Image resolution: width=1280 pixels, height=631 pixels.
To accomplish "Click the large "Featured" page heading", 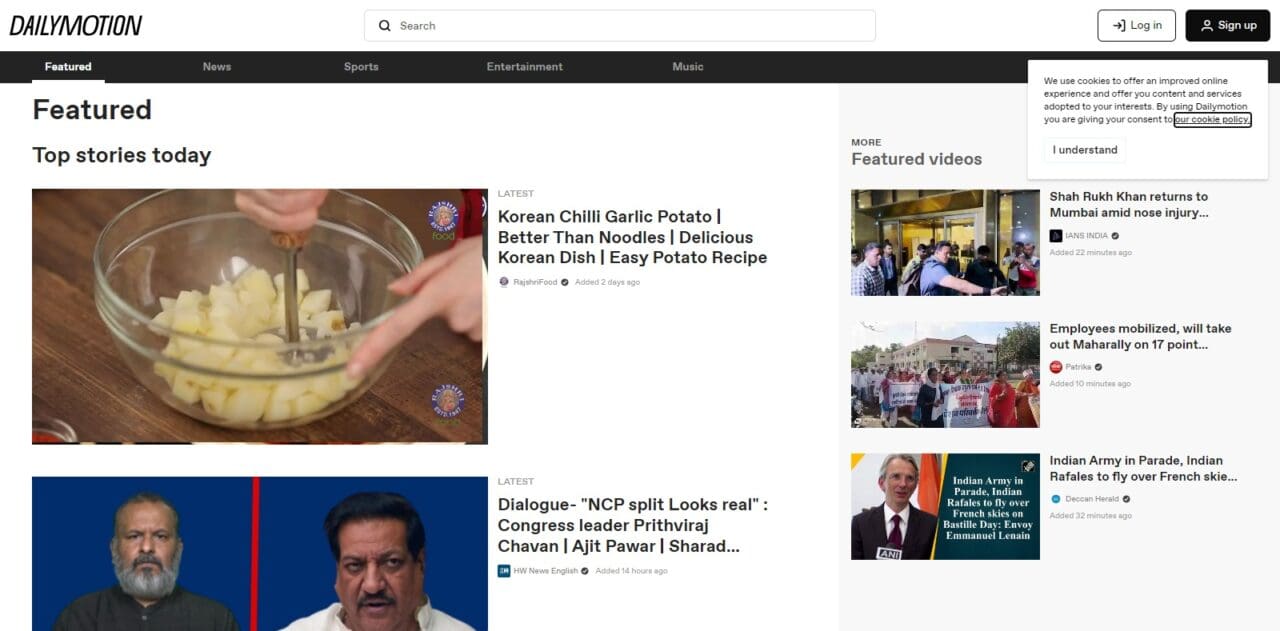I will tap(92, 110).
